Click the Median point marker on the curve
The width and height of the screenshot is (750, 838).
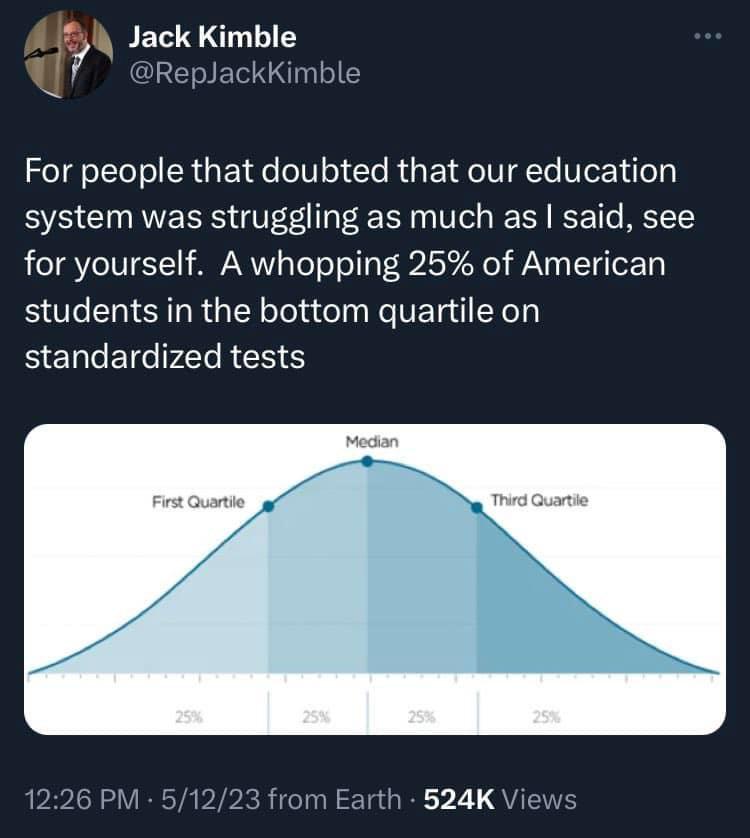pos(368,462)
